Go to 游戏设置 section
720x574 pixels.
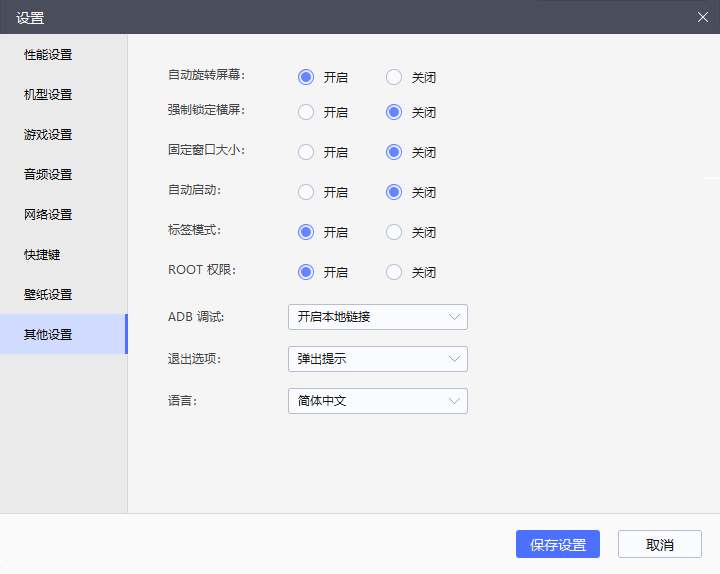coord(49,135)
